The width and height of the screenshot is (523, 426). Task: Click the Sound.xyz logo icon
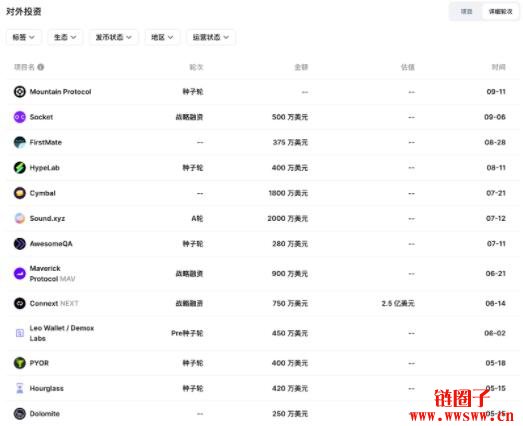[20, 219]
